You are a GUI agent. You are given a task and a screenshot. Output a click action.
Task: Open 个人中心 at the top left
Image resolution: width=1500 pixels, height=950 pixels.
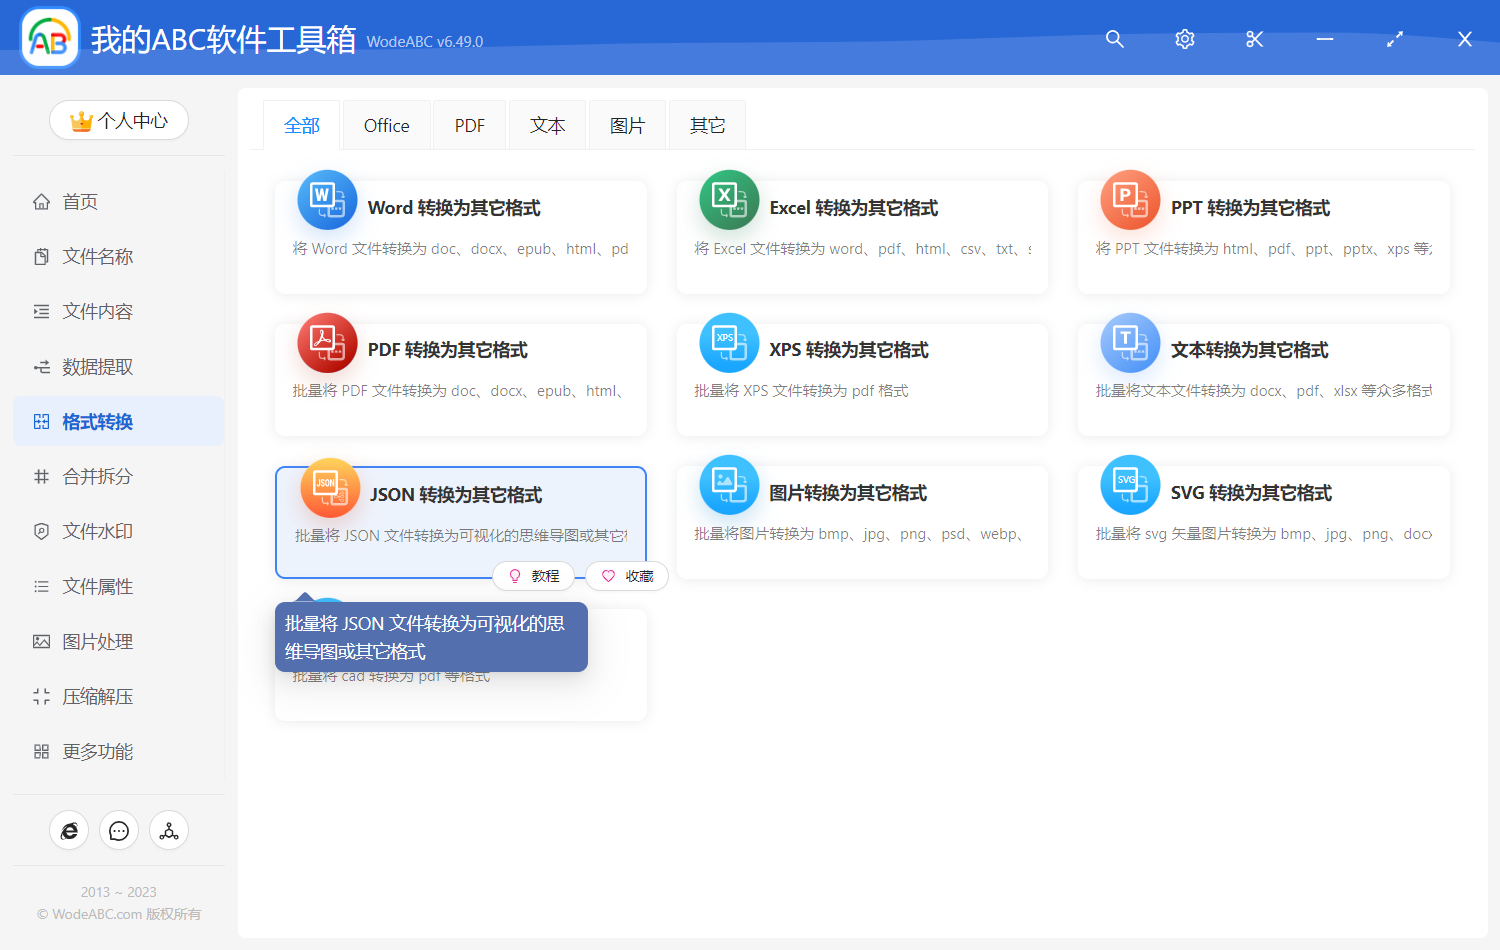tap(119, 120)
